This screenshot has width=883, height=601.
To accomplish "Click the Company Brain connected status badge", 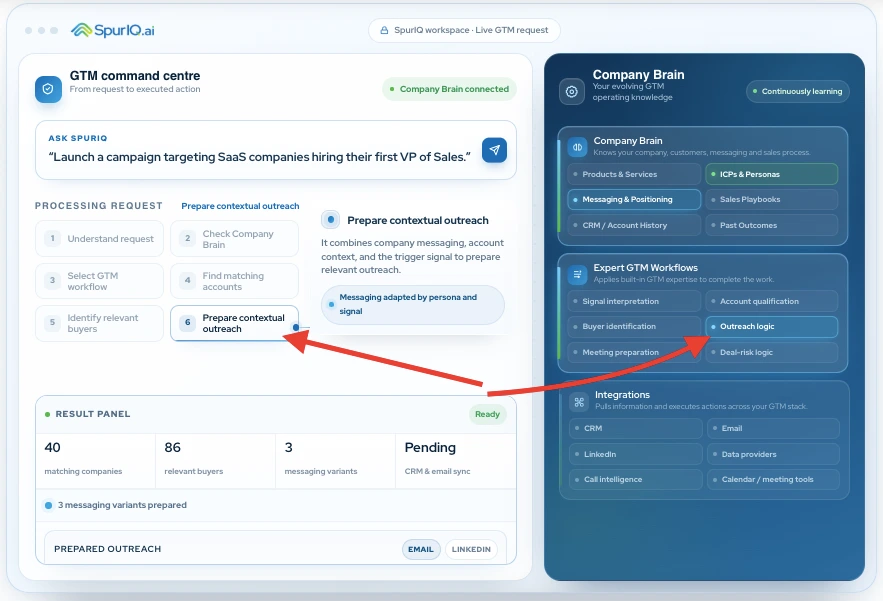I will pyautogui.click(x=449, y=89).
